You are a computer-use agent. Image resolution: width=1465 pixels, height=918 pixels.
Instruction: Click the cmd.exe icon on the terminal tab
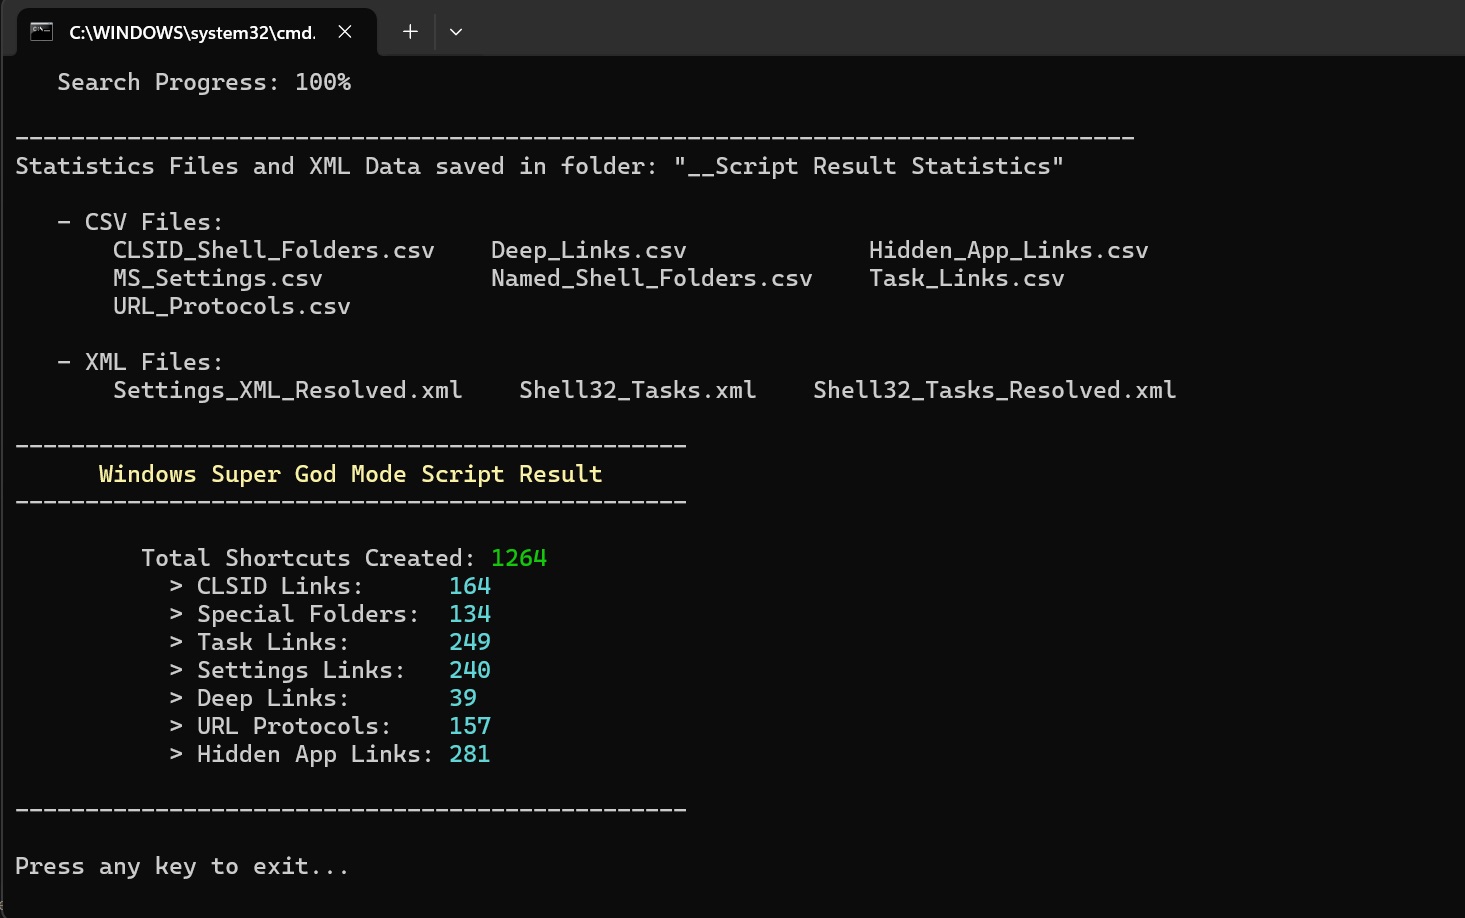point(40,31)
